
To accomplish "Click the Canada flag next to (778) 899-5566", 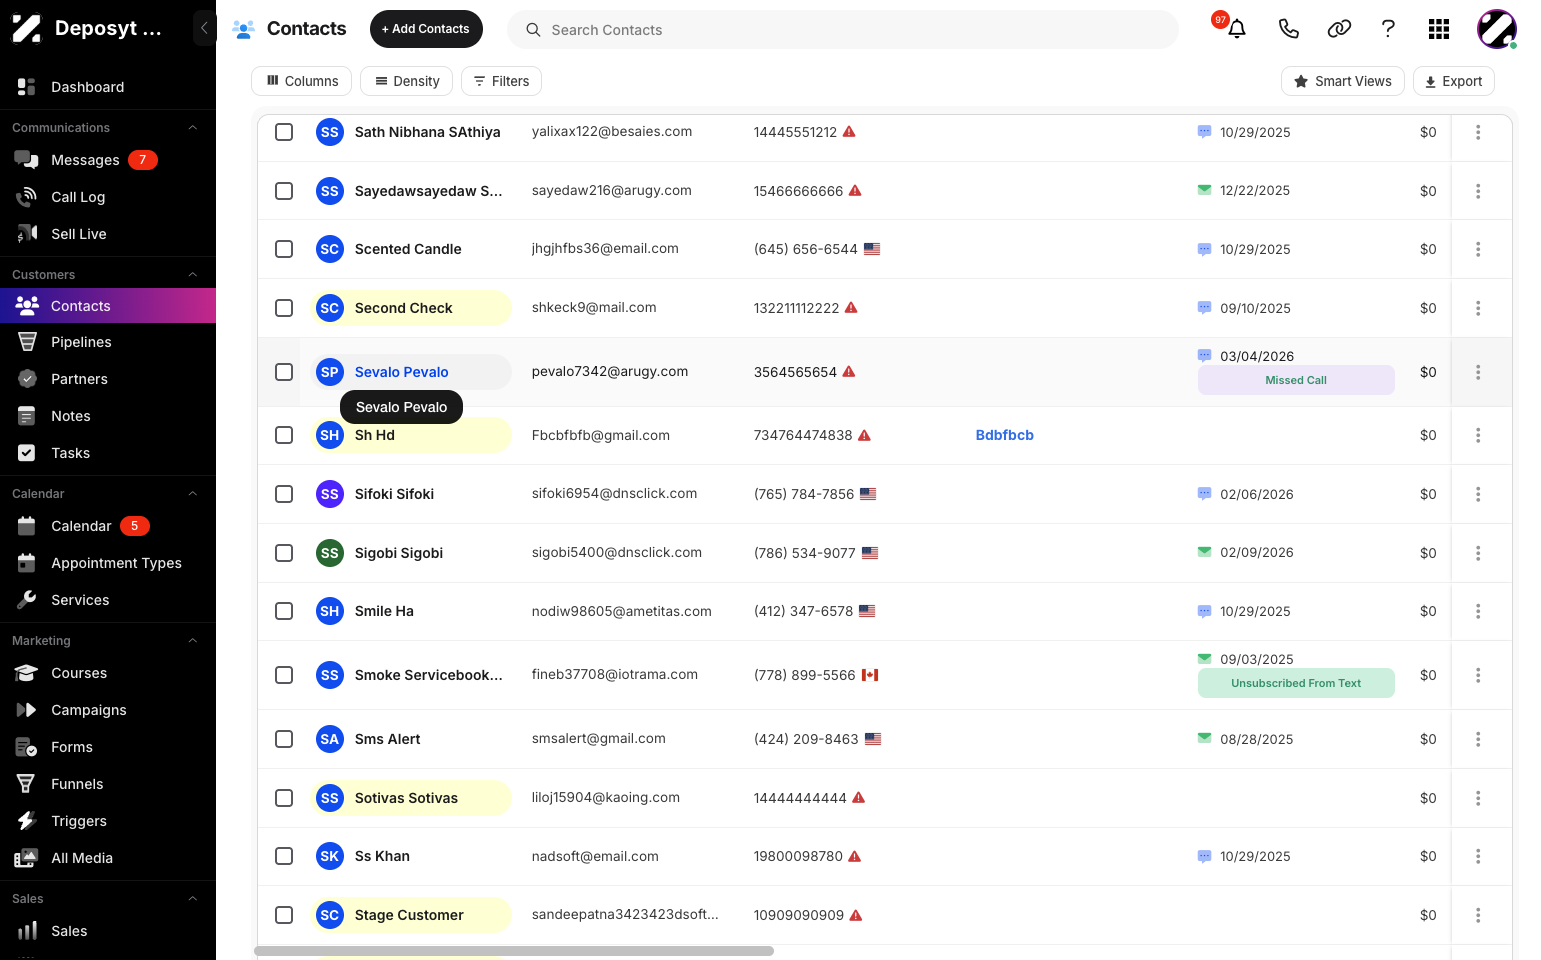I will click(x=870, y=675).
